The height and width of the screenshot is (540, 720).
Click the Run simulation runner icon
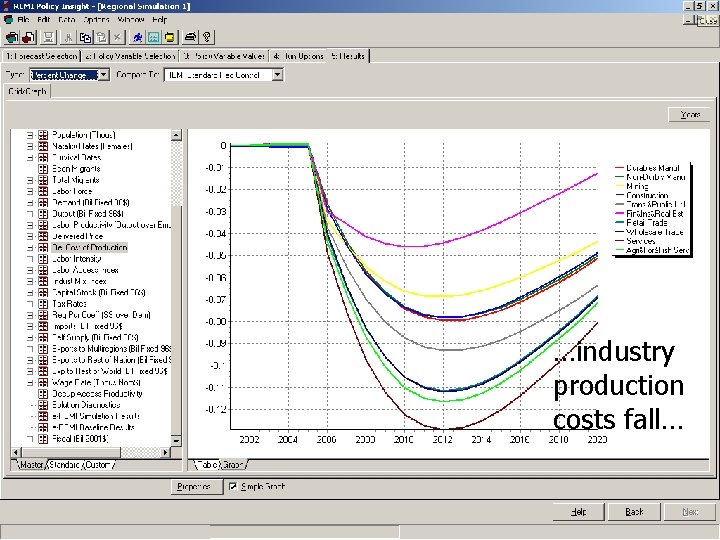137,37
